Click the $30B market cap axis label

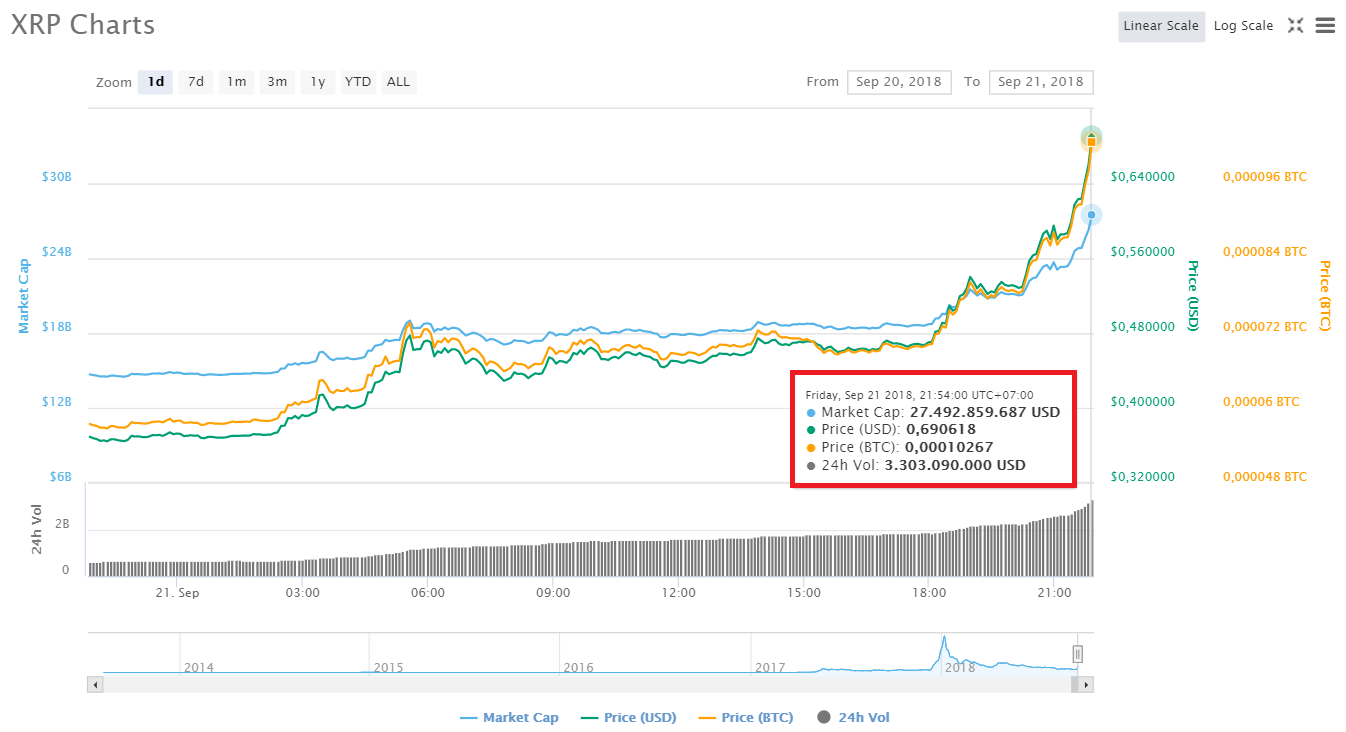56,177
